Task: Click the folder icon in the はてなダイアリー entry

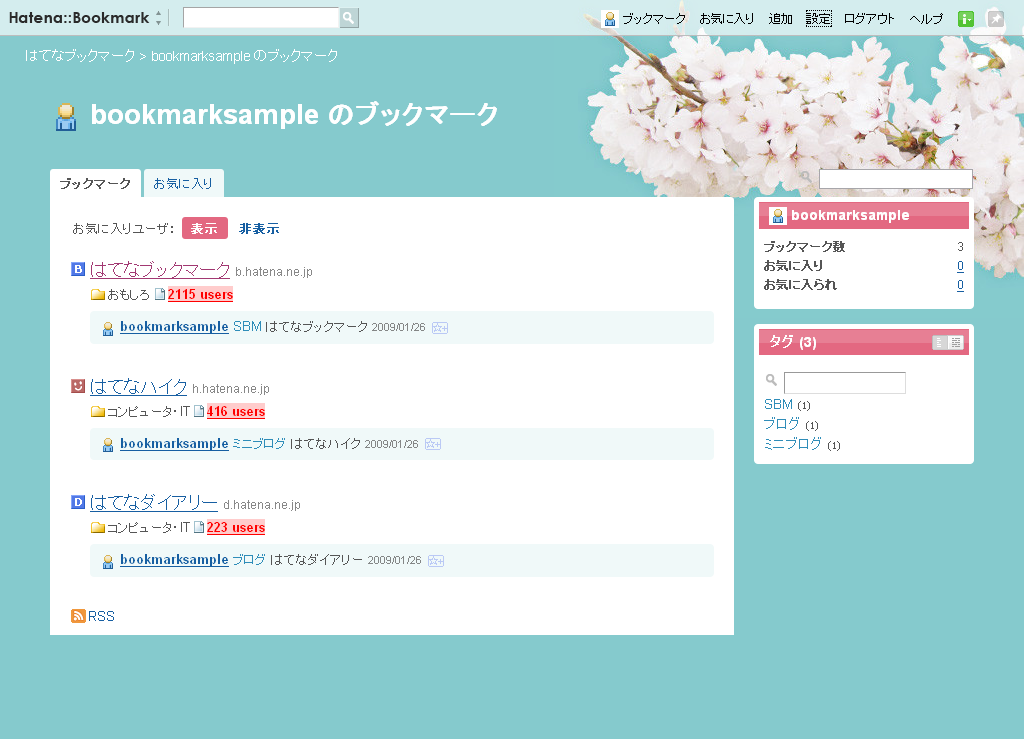Action: point(98,527)
